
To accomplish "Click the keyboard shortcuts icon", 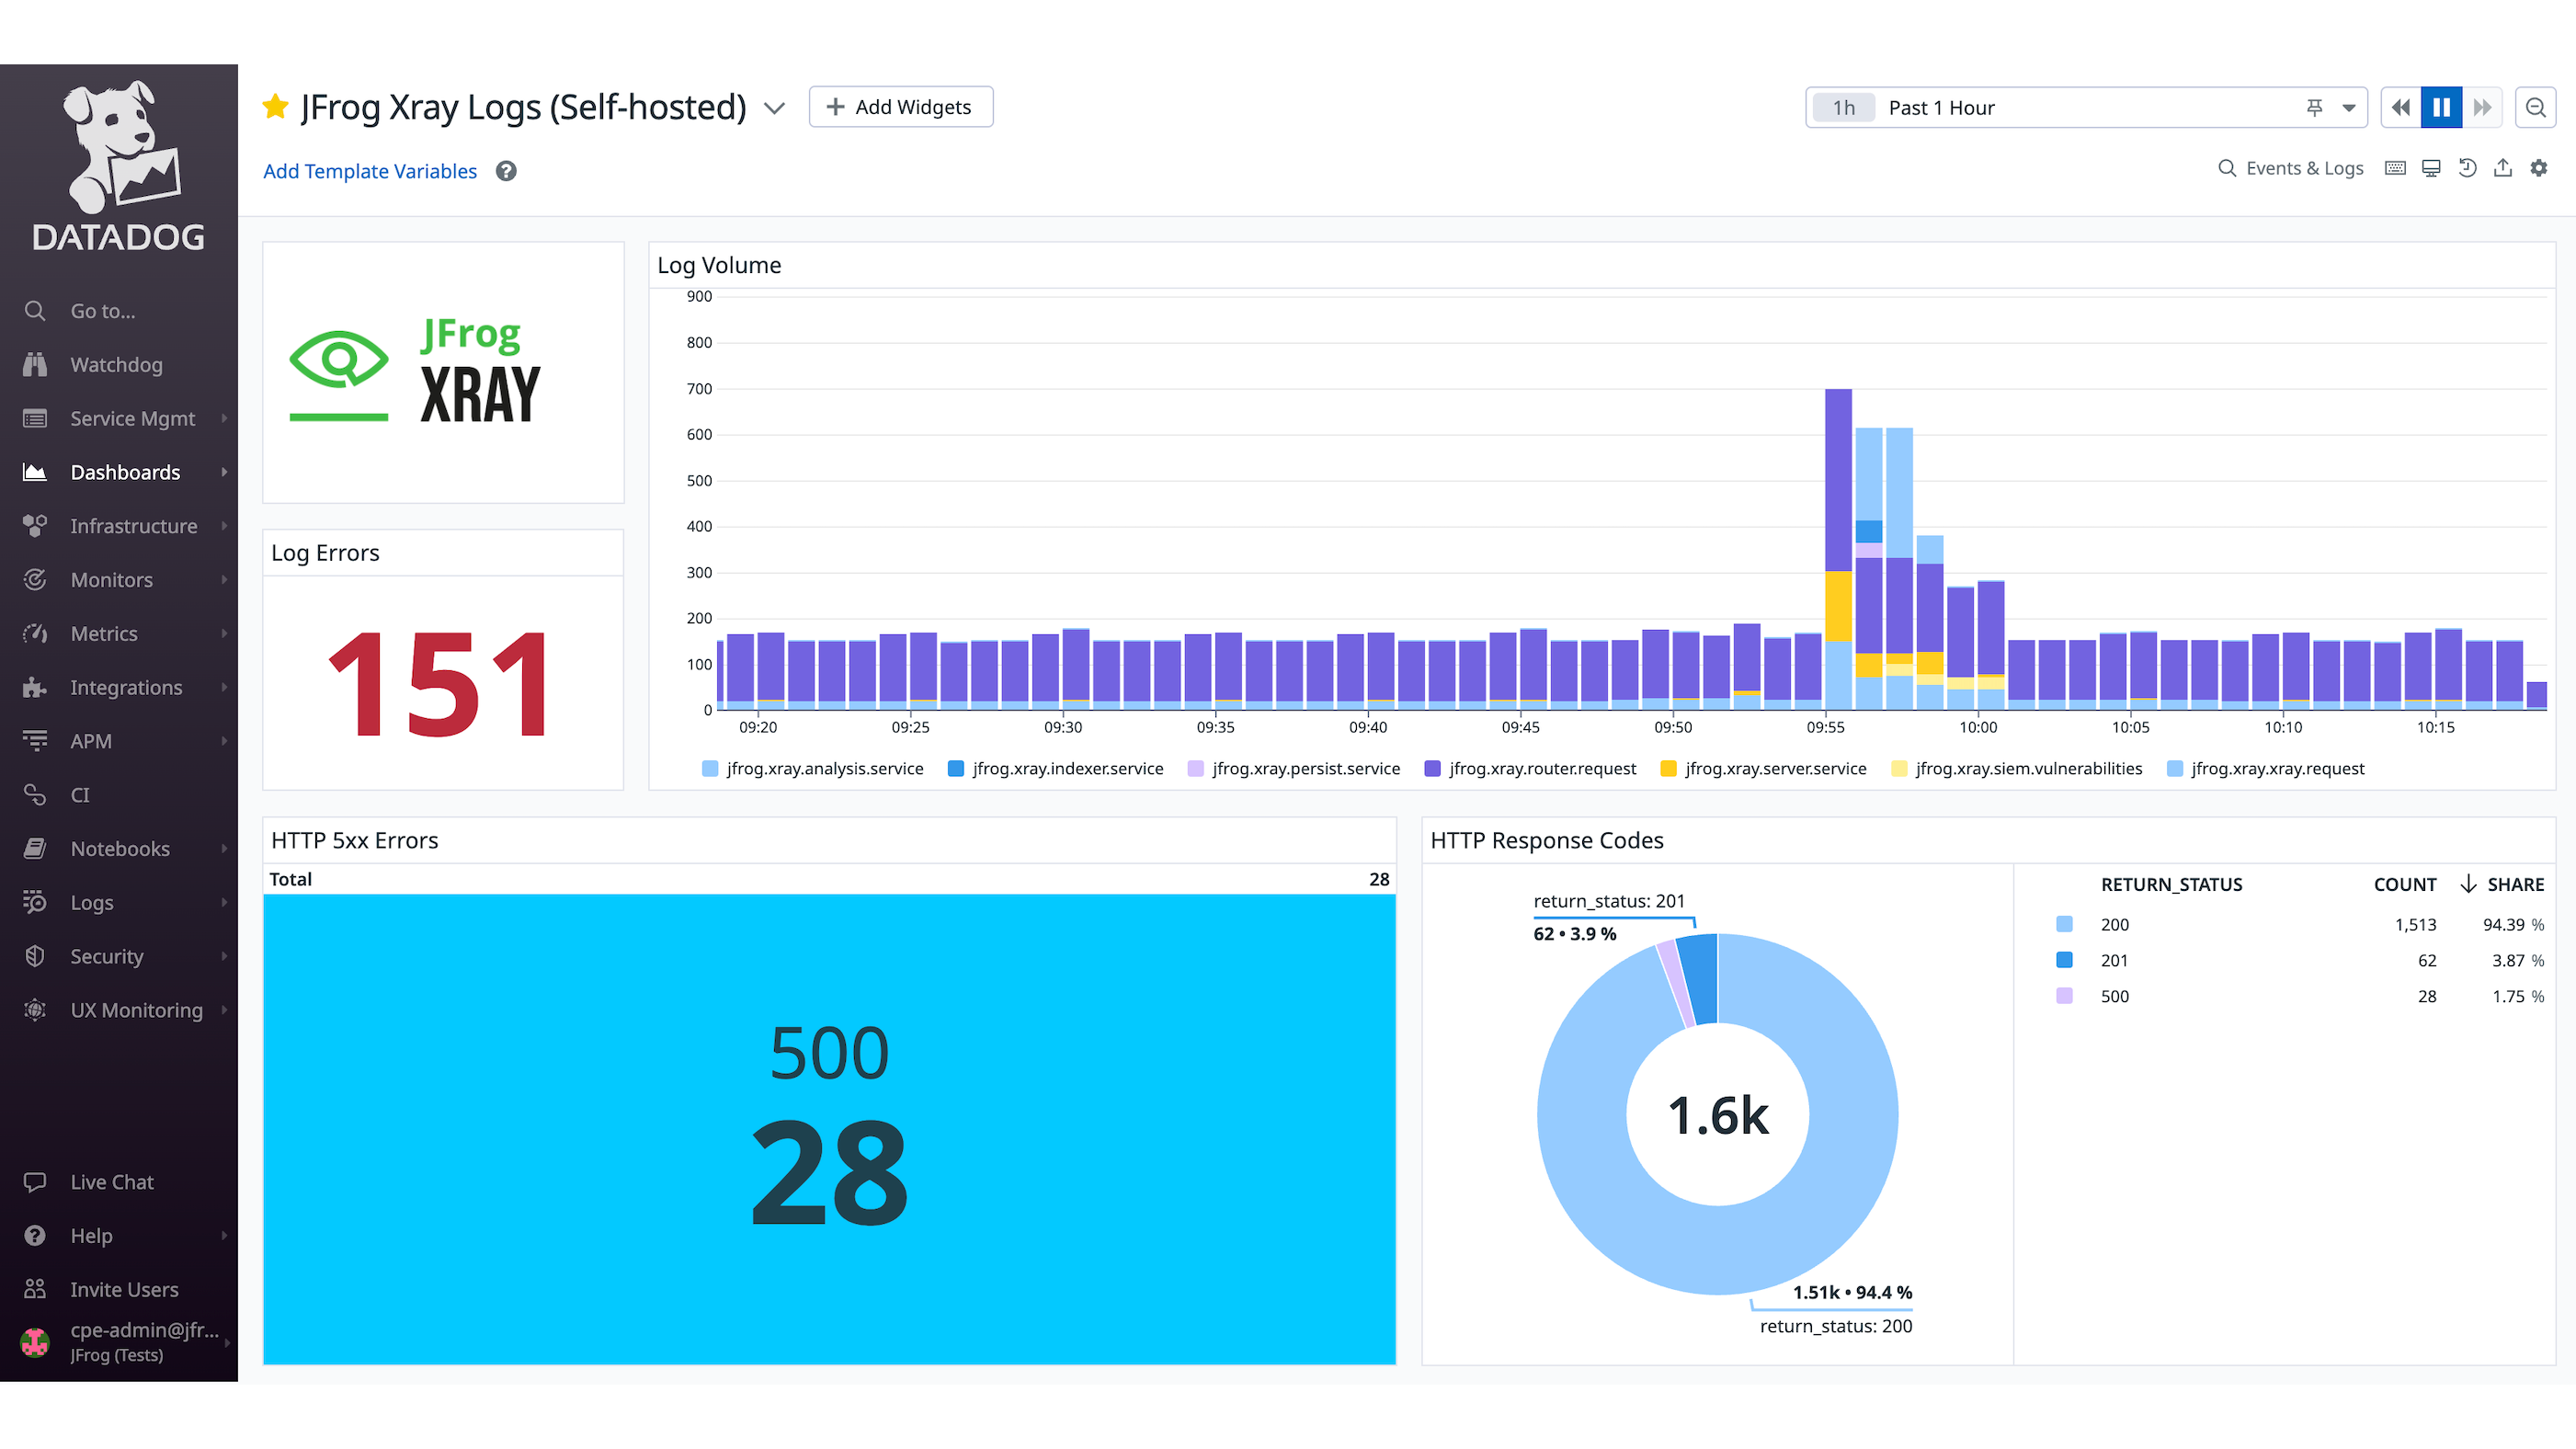I will (2395, 168).
